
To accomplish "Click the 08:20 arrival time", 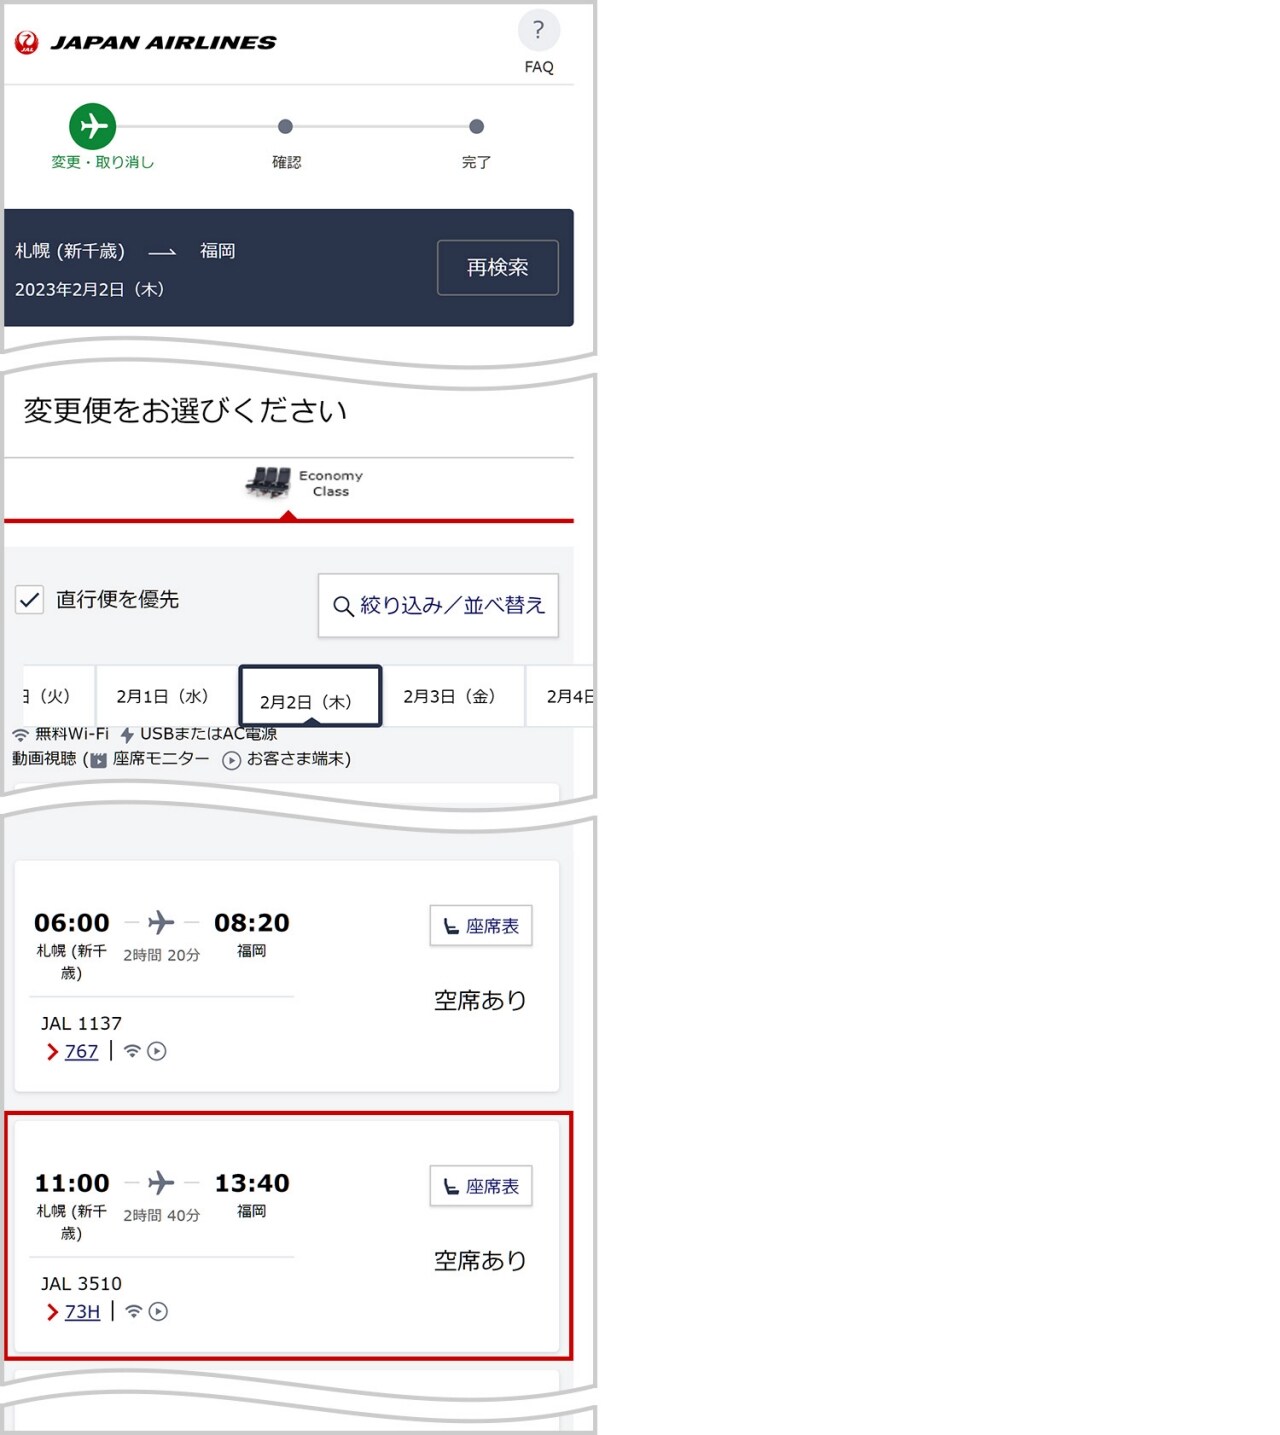I will tap(252, 922).
